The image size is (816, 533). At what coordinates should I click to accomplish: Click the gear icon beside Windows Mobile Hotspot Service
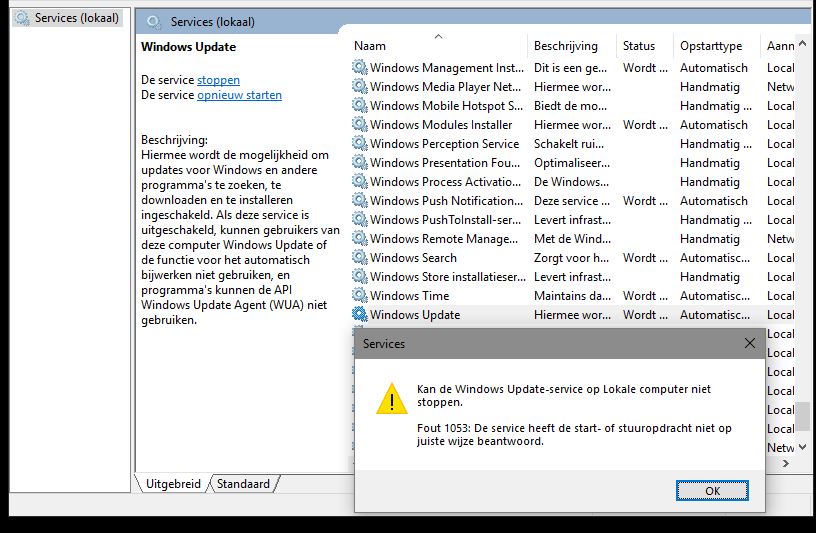[x=360, y=105]
